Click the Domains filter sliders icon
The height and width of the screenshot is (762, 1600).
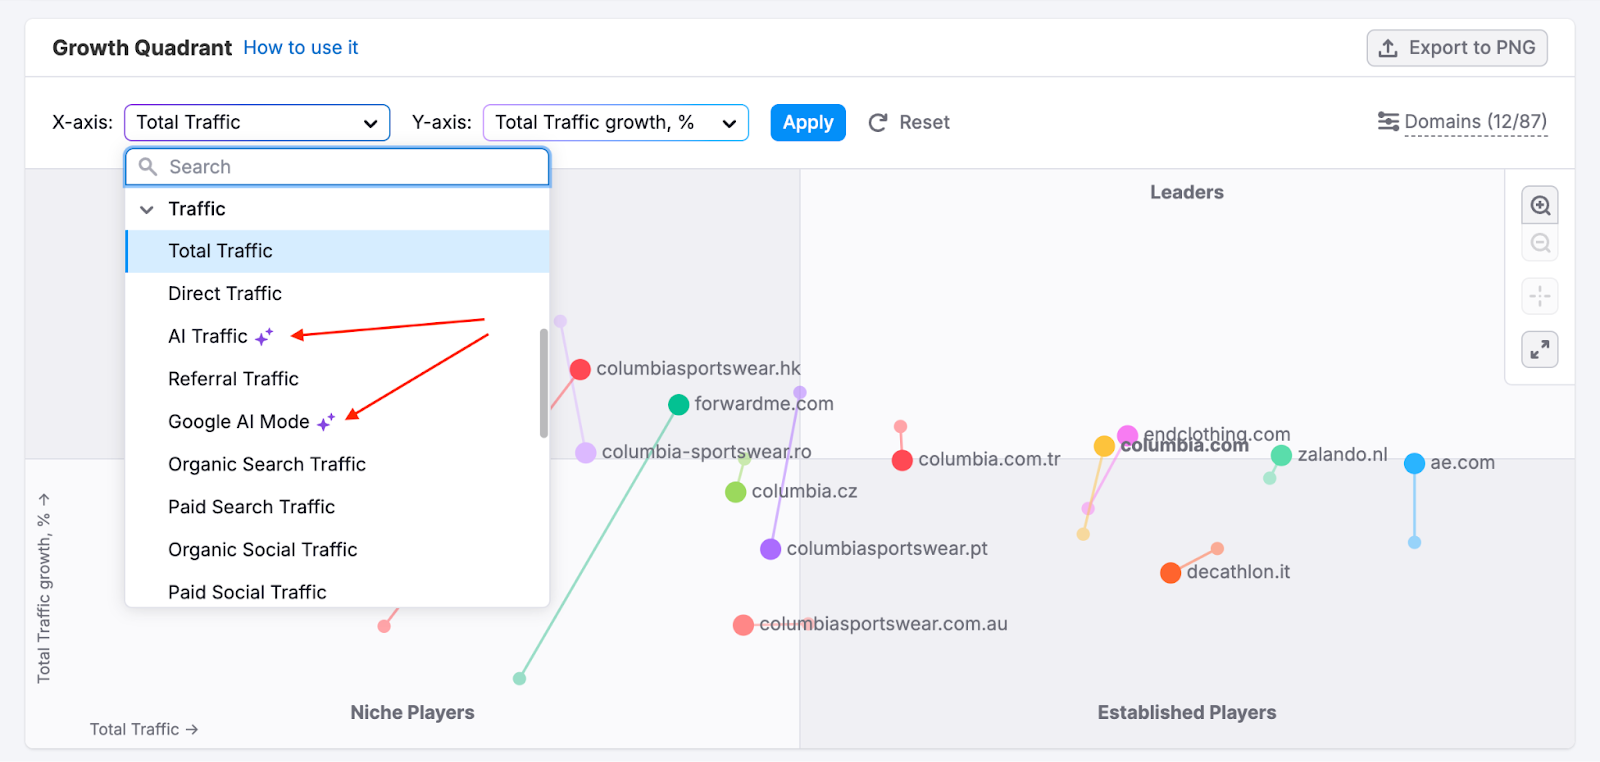[1388, 122]
